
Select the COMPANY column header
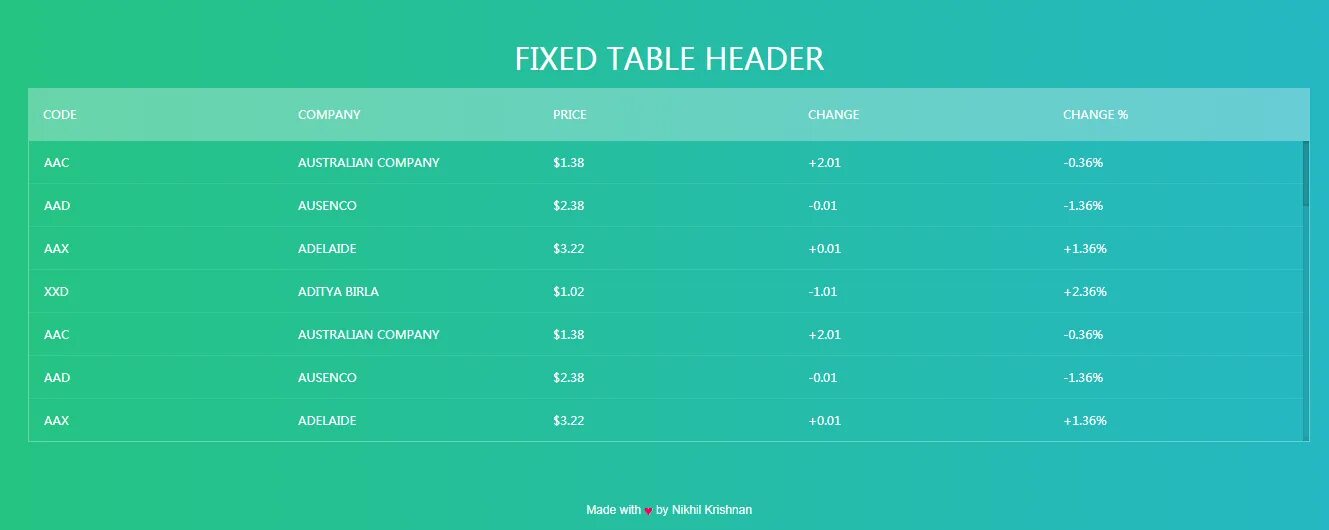pos(329,115)
